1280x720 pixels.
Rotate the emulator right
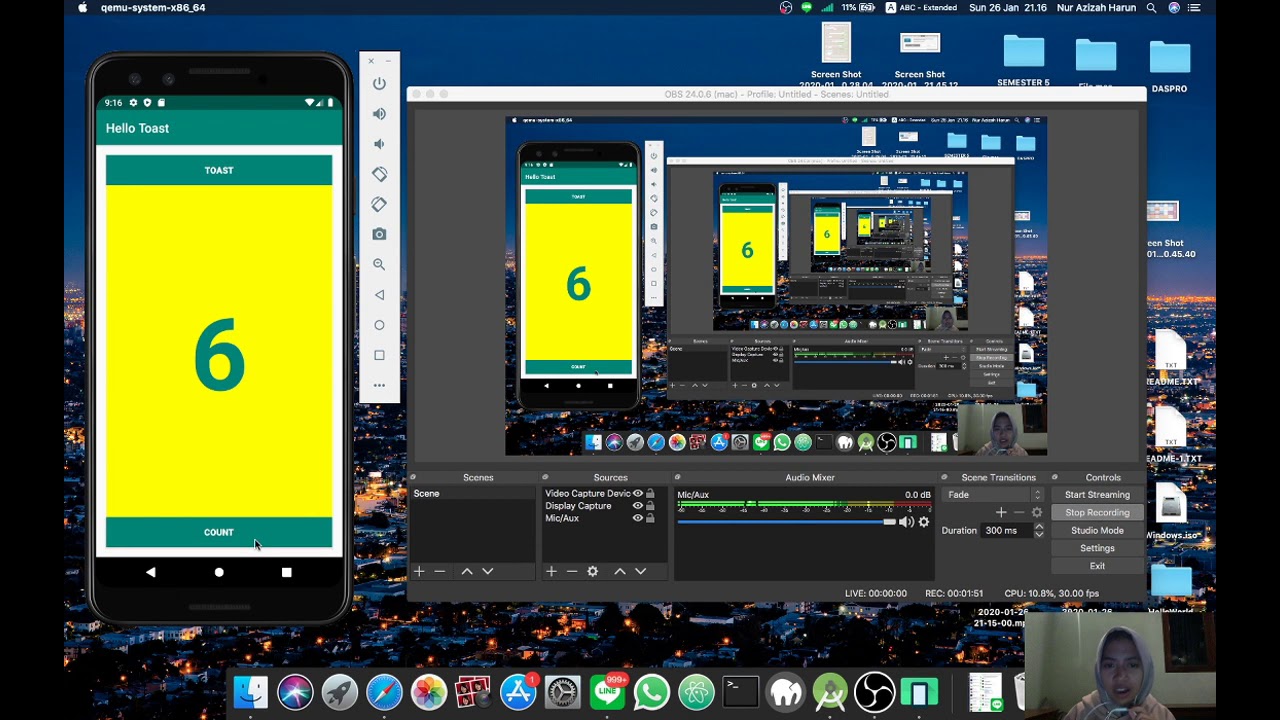pos(379,204)
